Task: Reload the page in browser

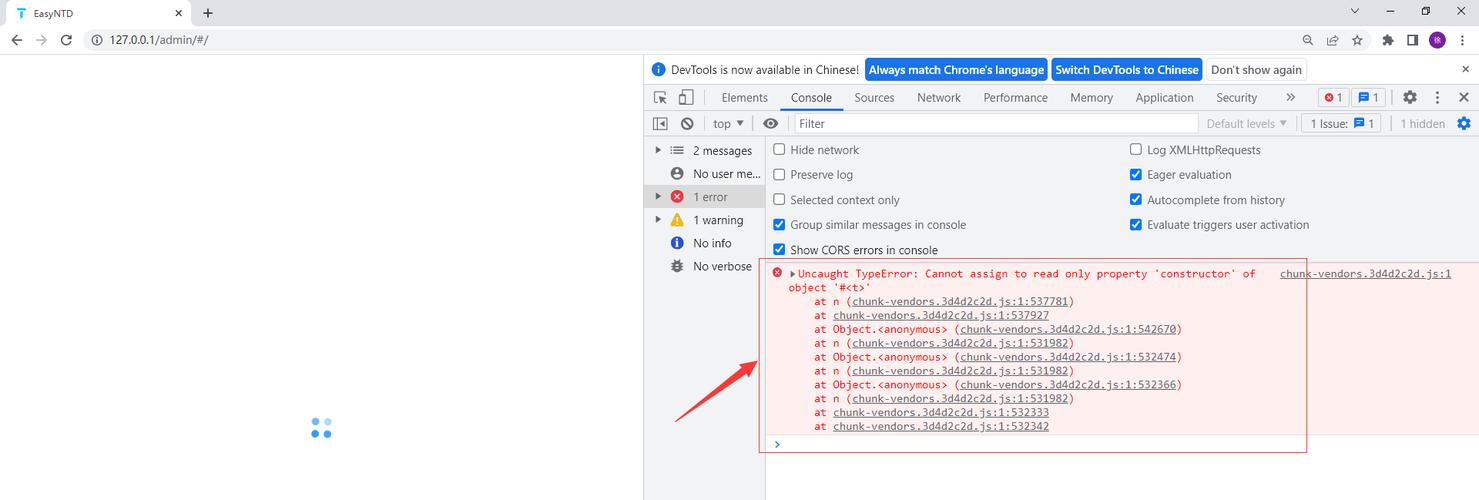Action: tap(66, 40)
